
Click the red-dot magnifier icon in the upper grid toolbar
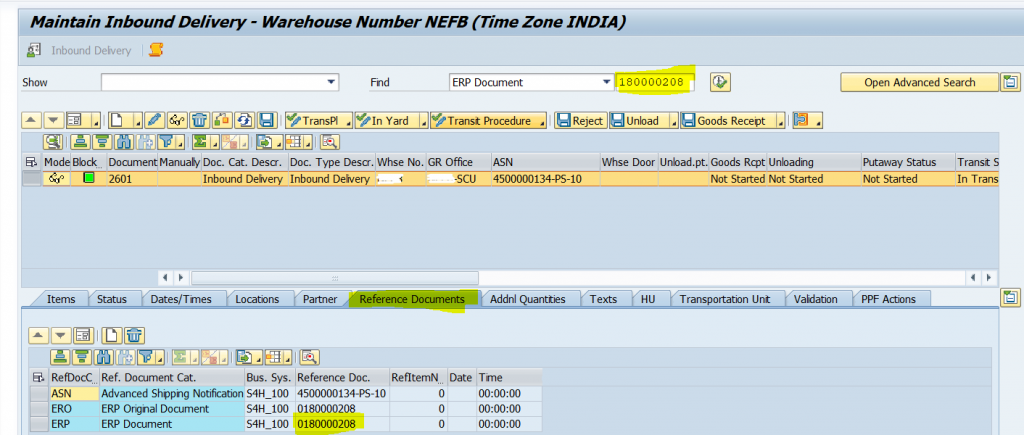coord(330,141)
